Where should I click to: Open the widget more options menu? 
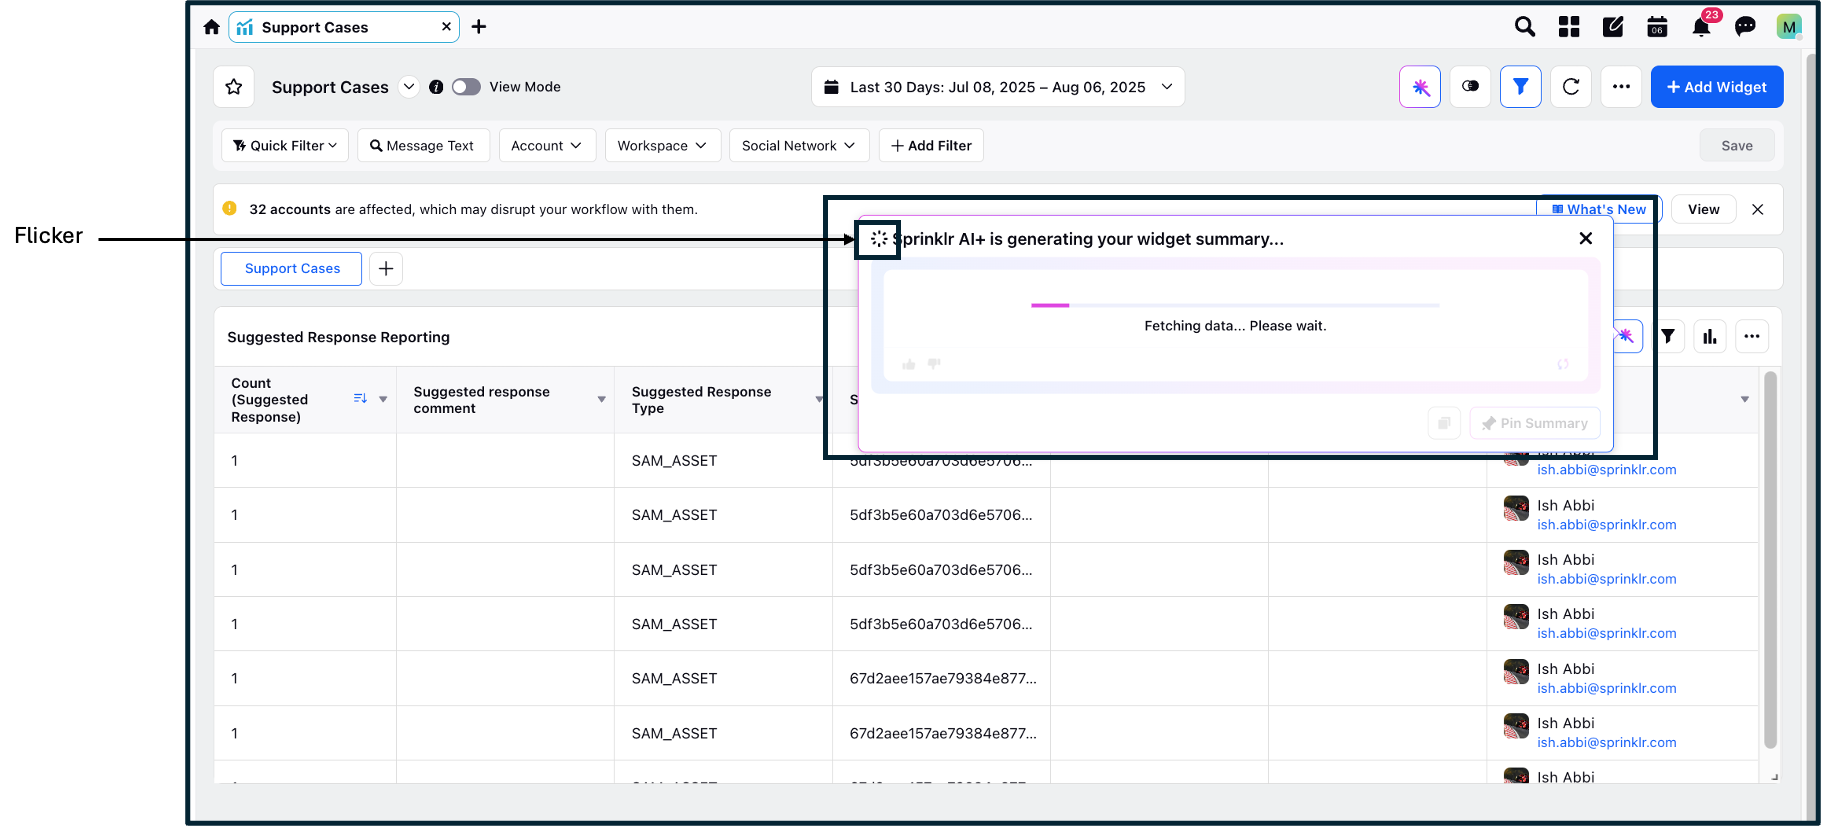[x=1752, y=336]
